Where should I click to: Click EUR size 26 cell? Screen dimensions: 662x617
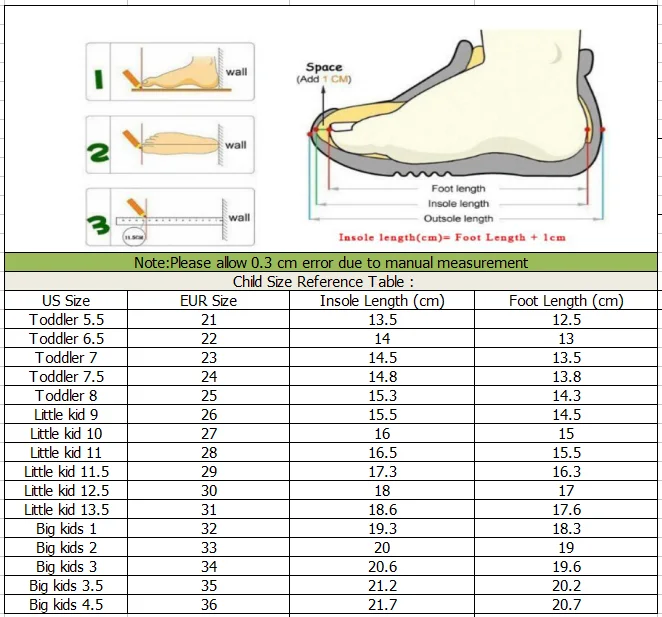click(209, 415)
